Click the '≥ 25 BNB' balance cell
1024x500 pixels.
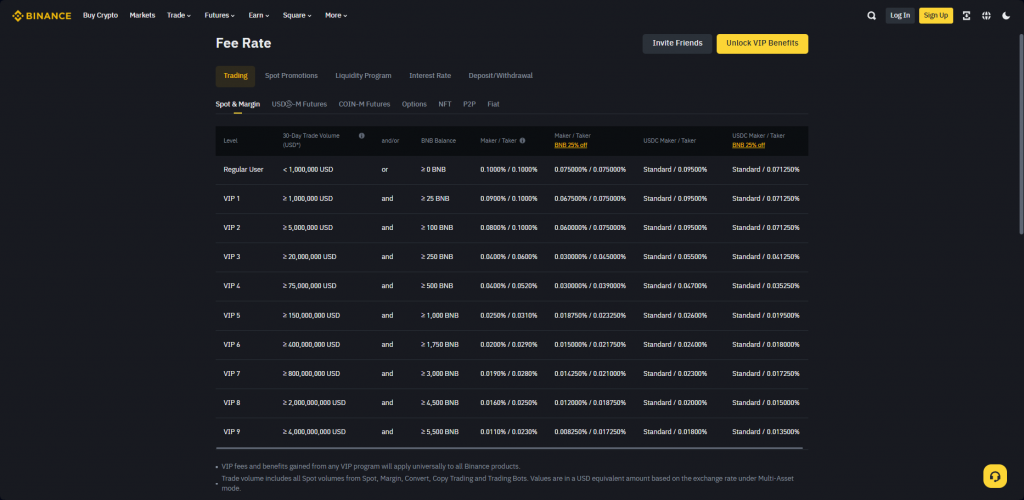(x=435, y=198)
